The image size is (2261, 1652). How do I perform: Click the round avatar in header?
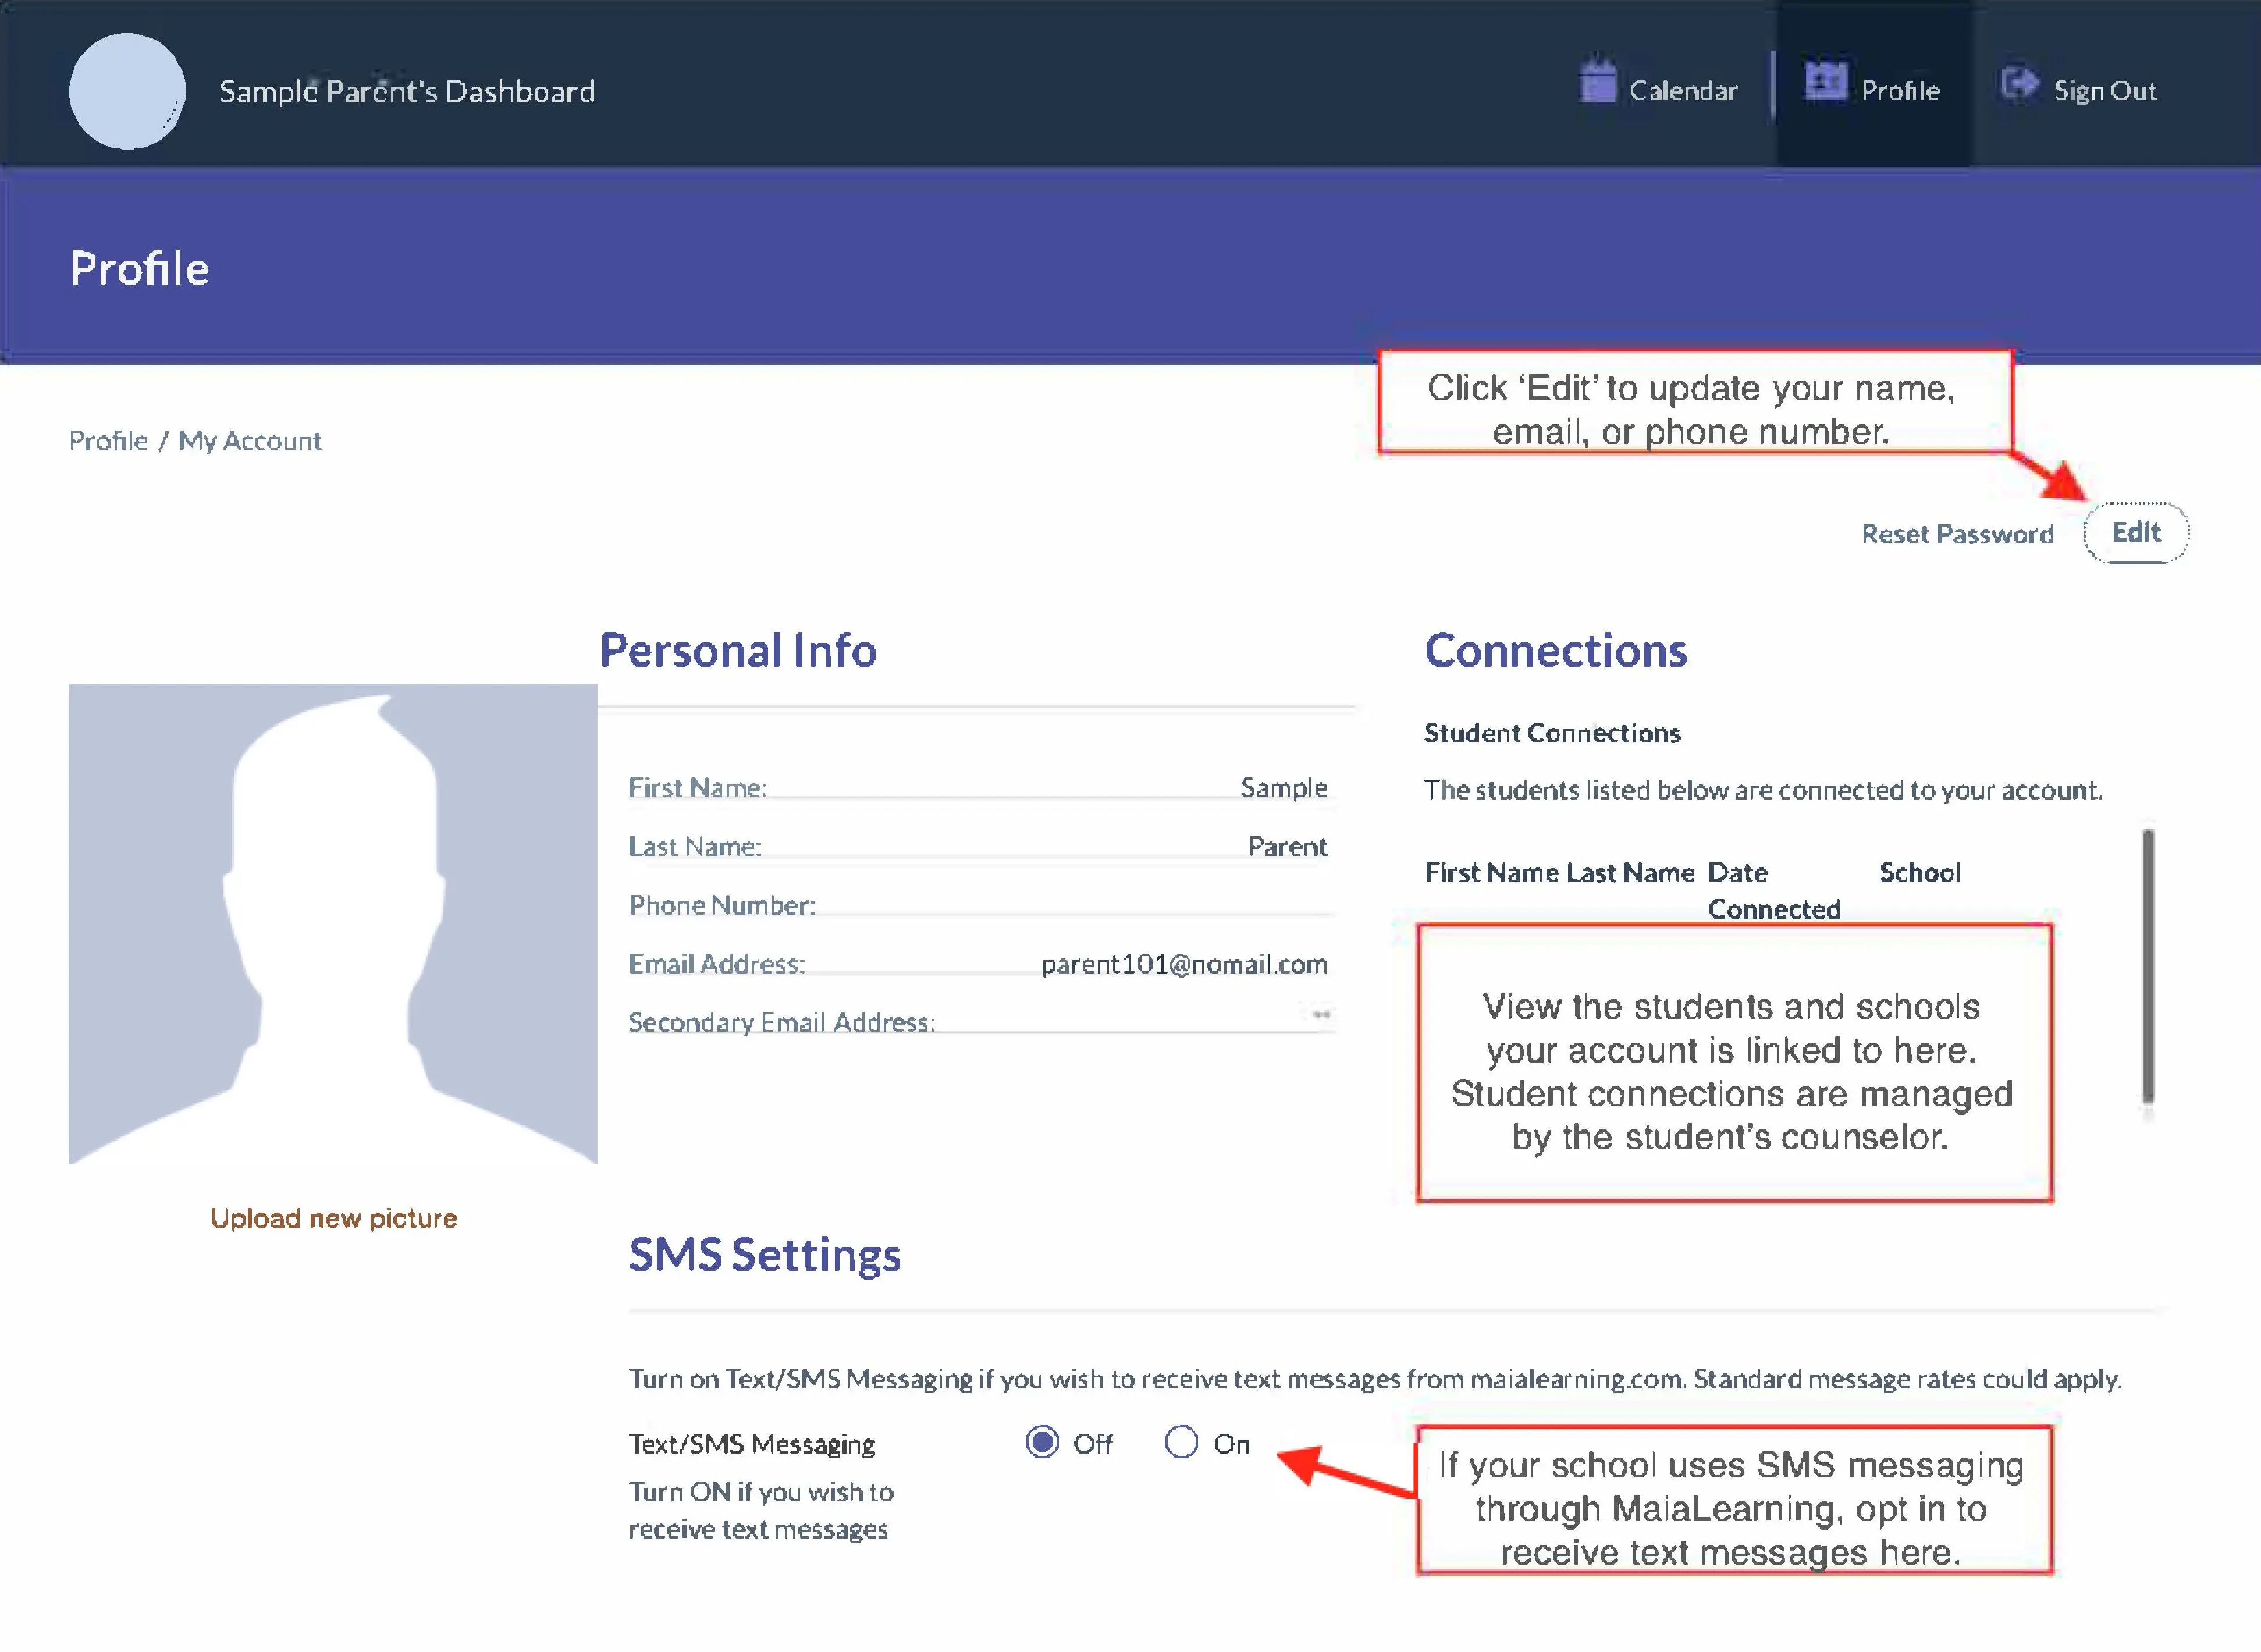pos(127,91)
